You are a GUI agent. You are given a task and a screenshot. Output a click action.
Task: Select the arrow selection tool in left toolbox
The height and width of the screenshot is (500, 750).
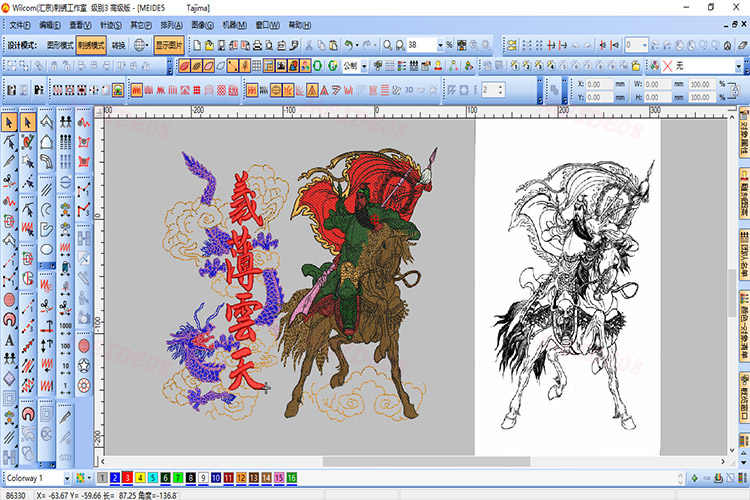[x=8, y=121]
